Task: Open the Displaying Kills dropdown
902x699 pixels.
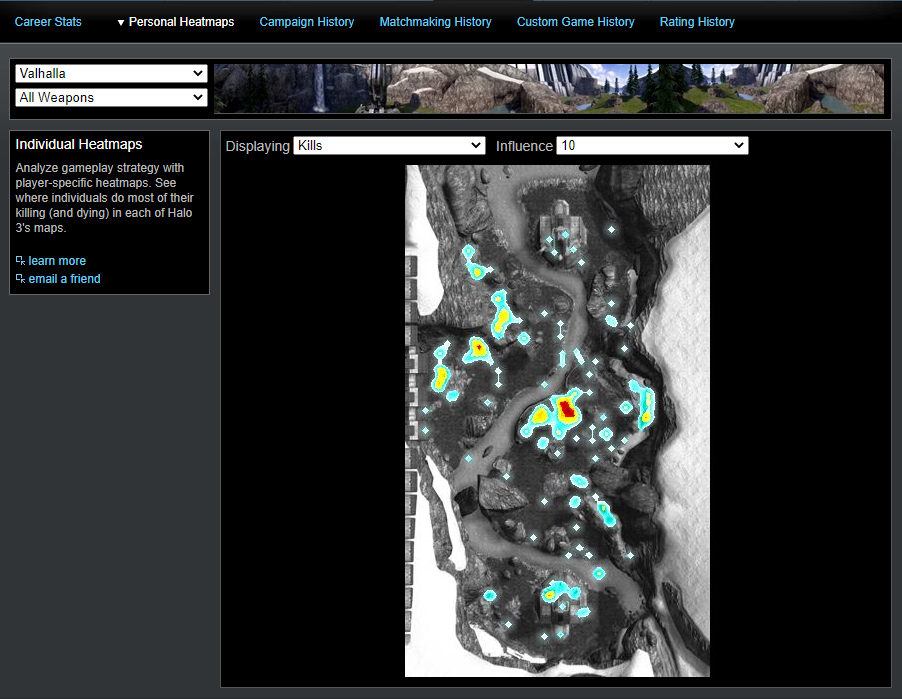Action: [389, 146]
